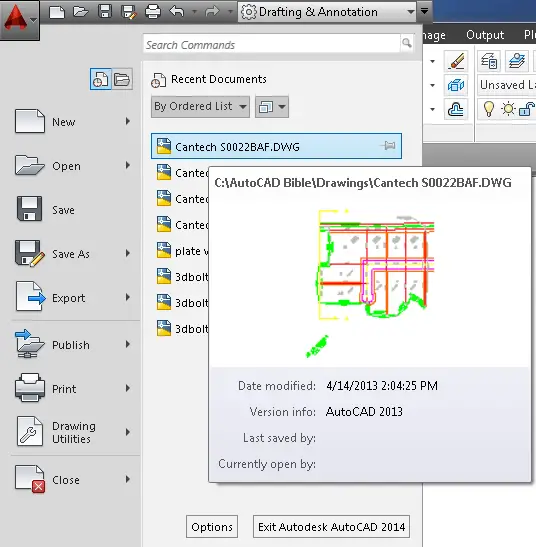Click the Layer Properties icon in ribbon

(489, 61)
